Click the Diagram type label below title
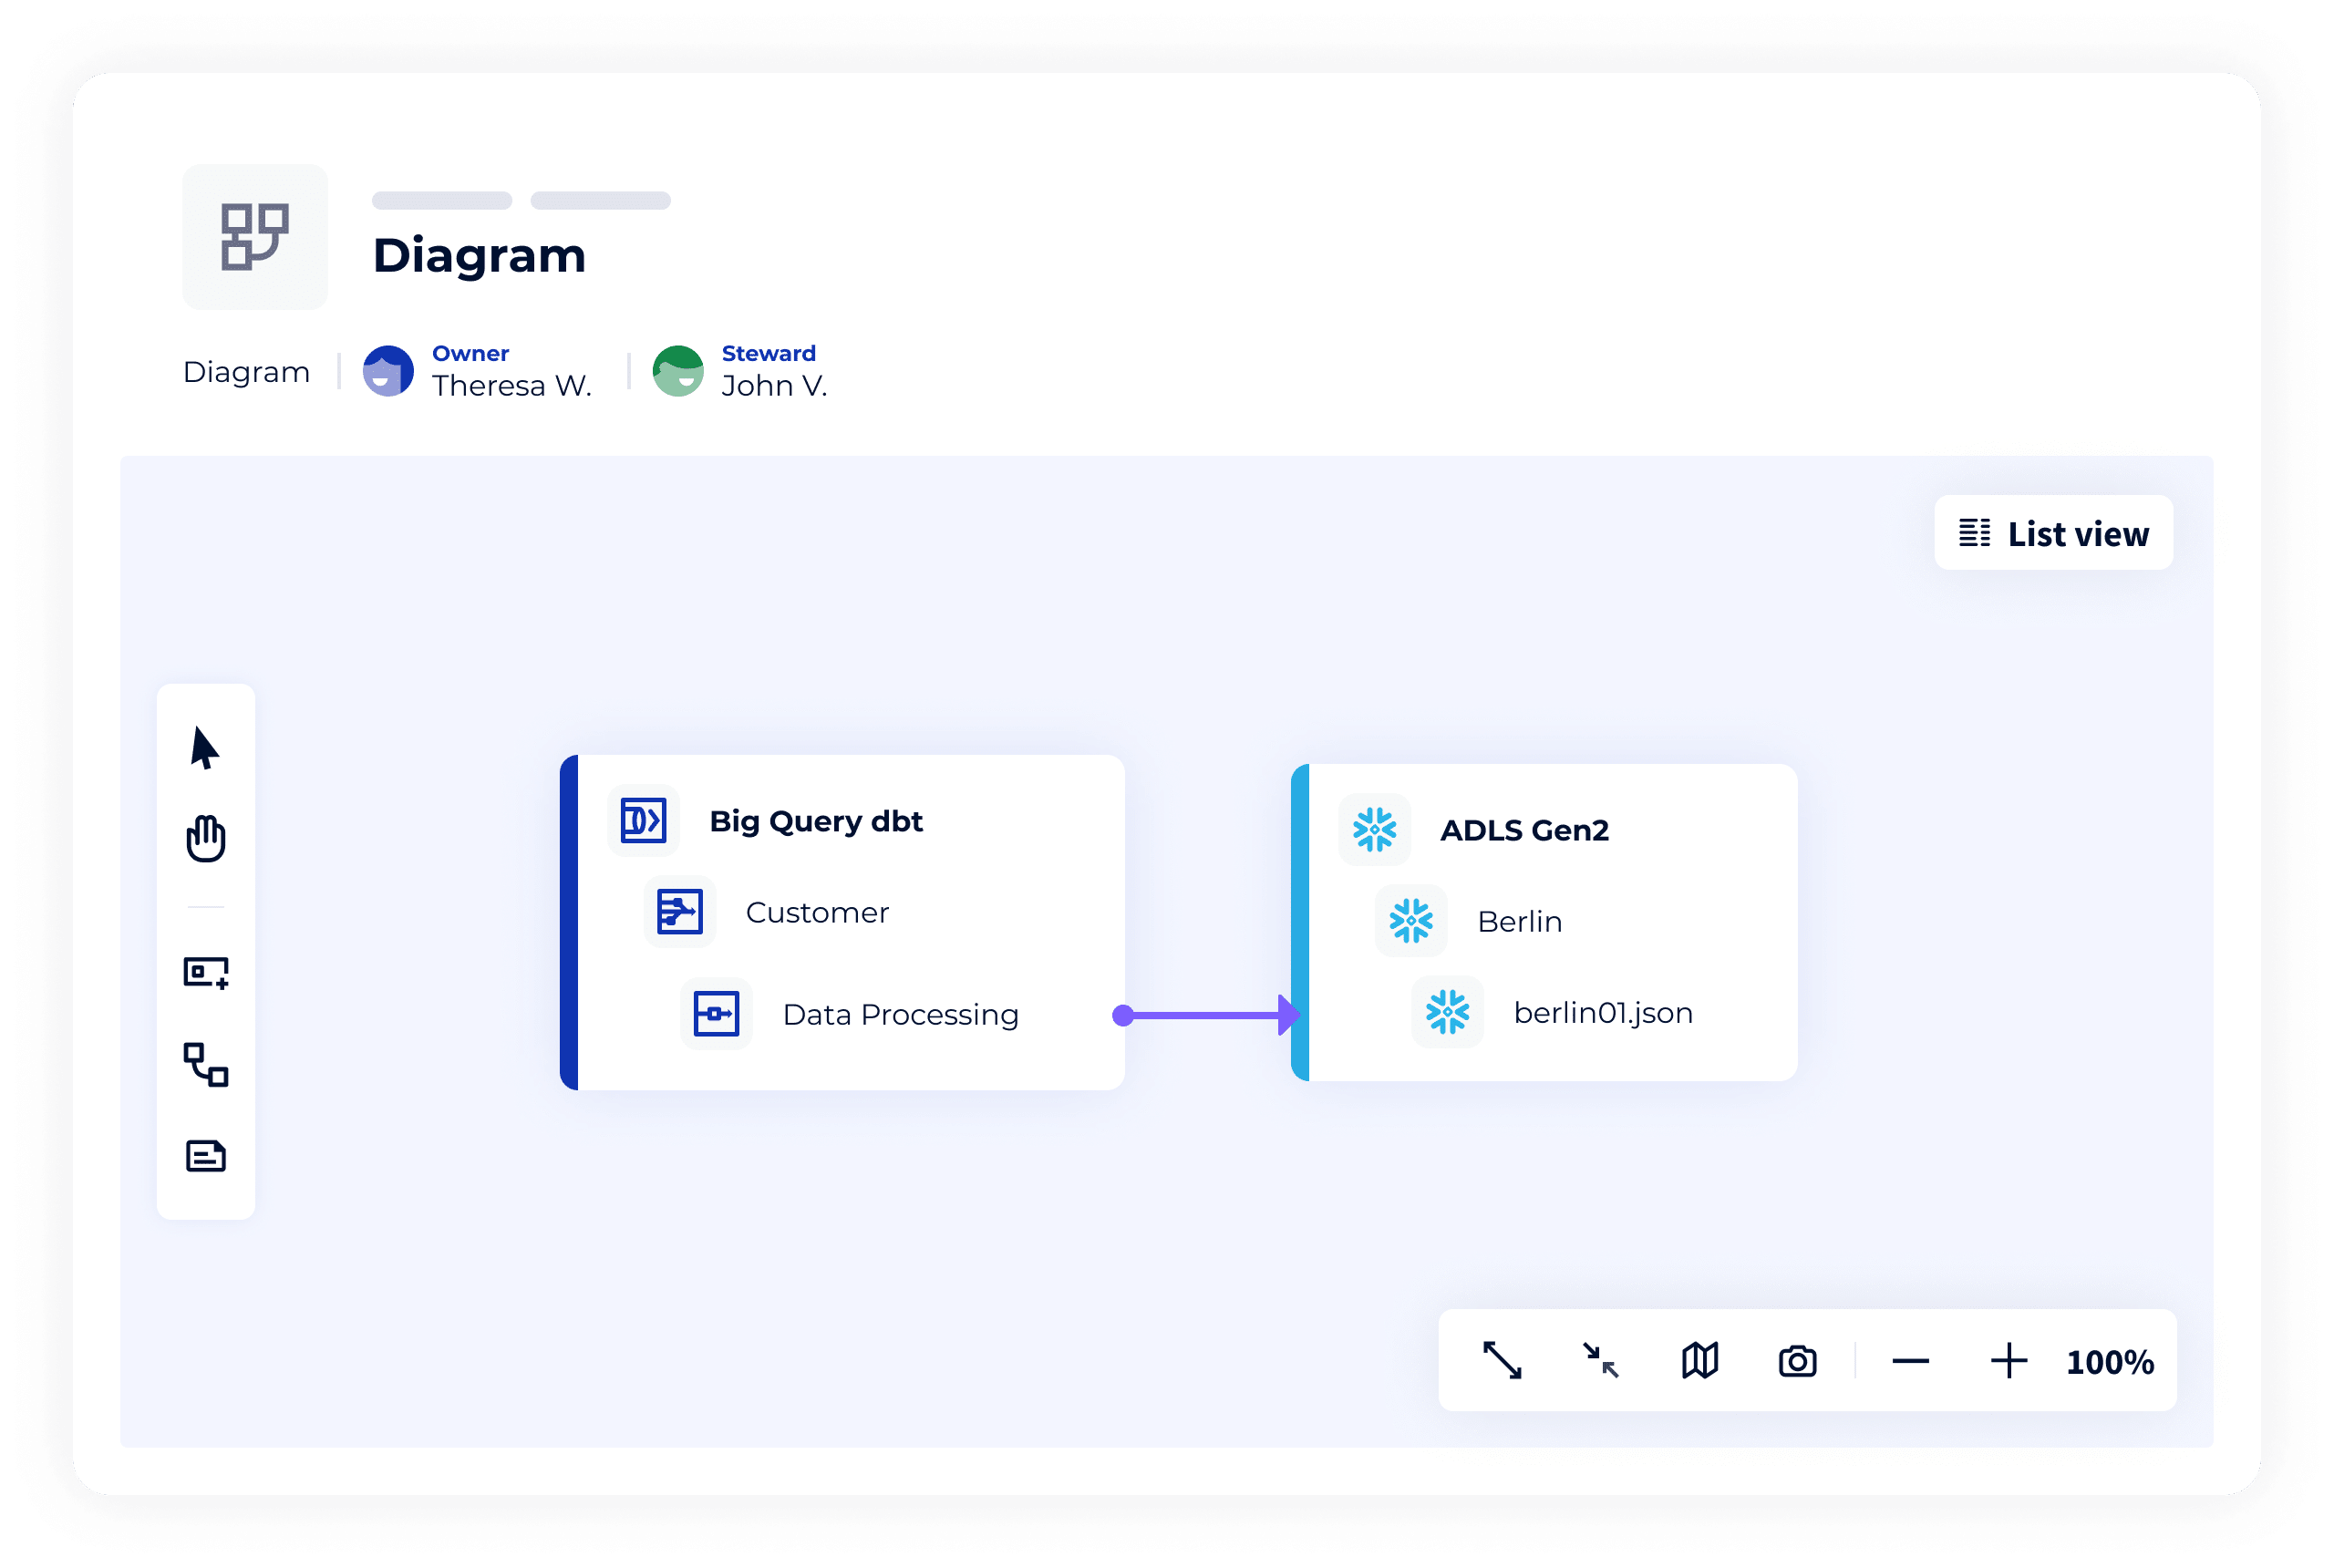Image resolution: width=2334 pixels, height=1568 pixels. (246, 372)
